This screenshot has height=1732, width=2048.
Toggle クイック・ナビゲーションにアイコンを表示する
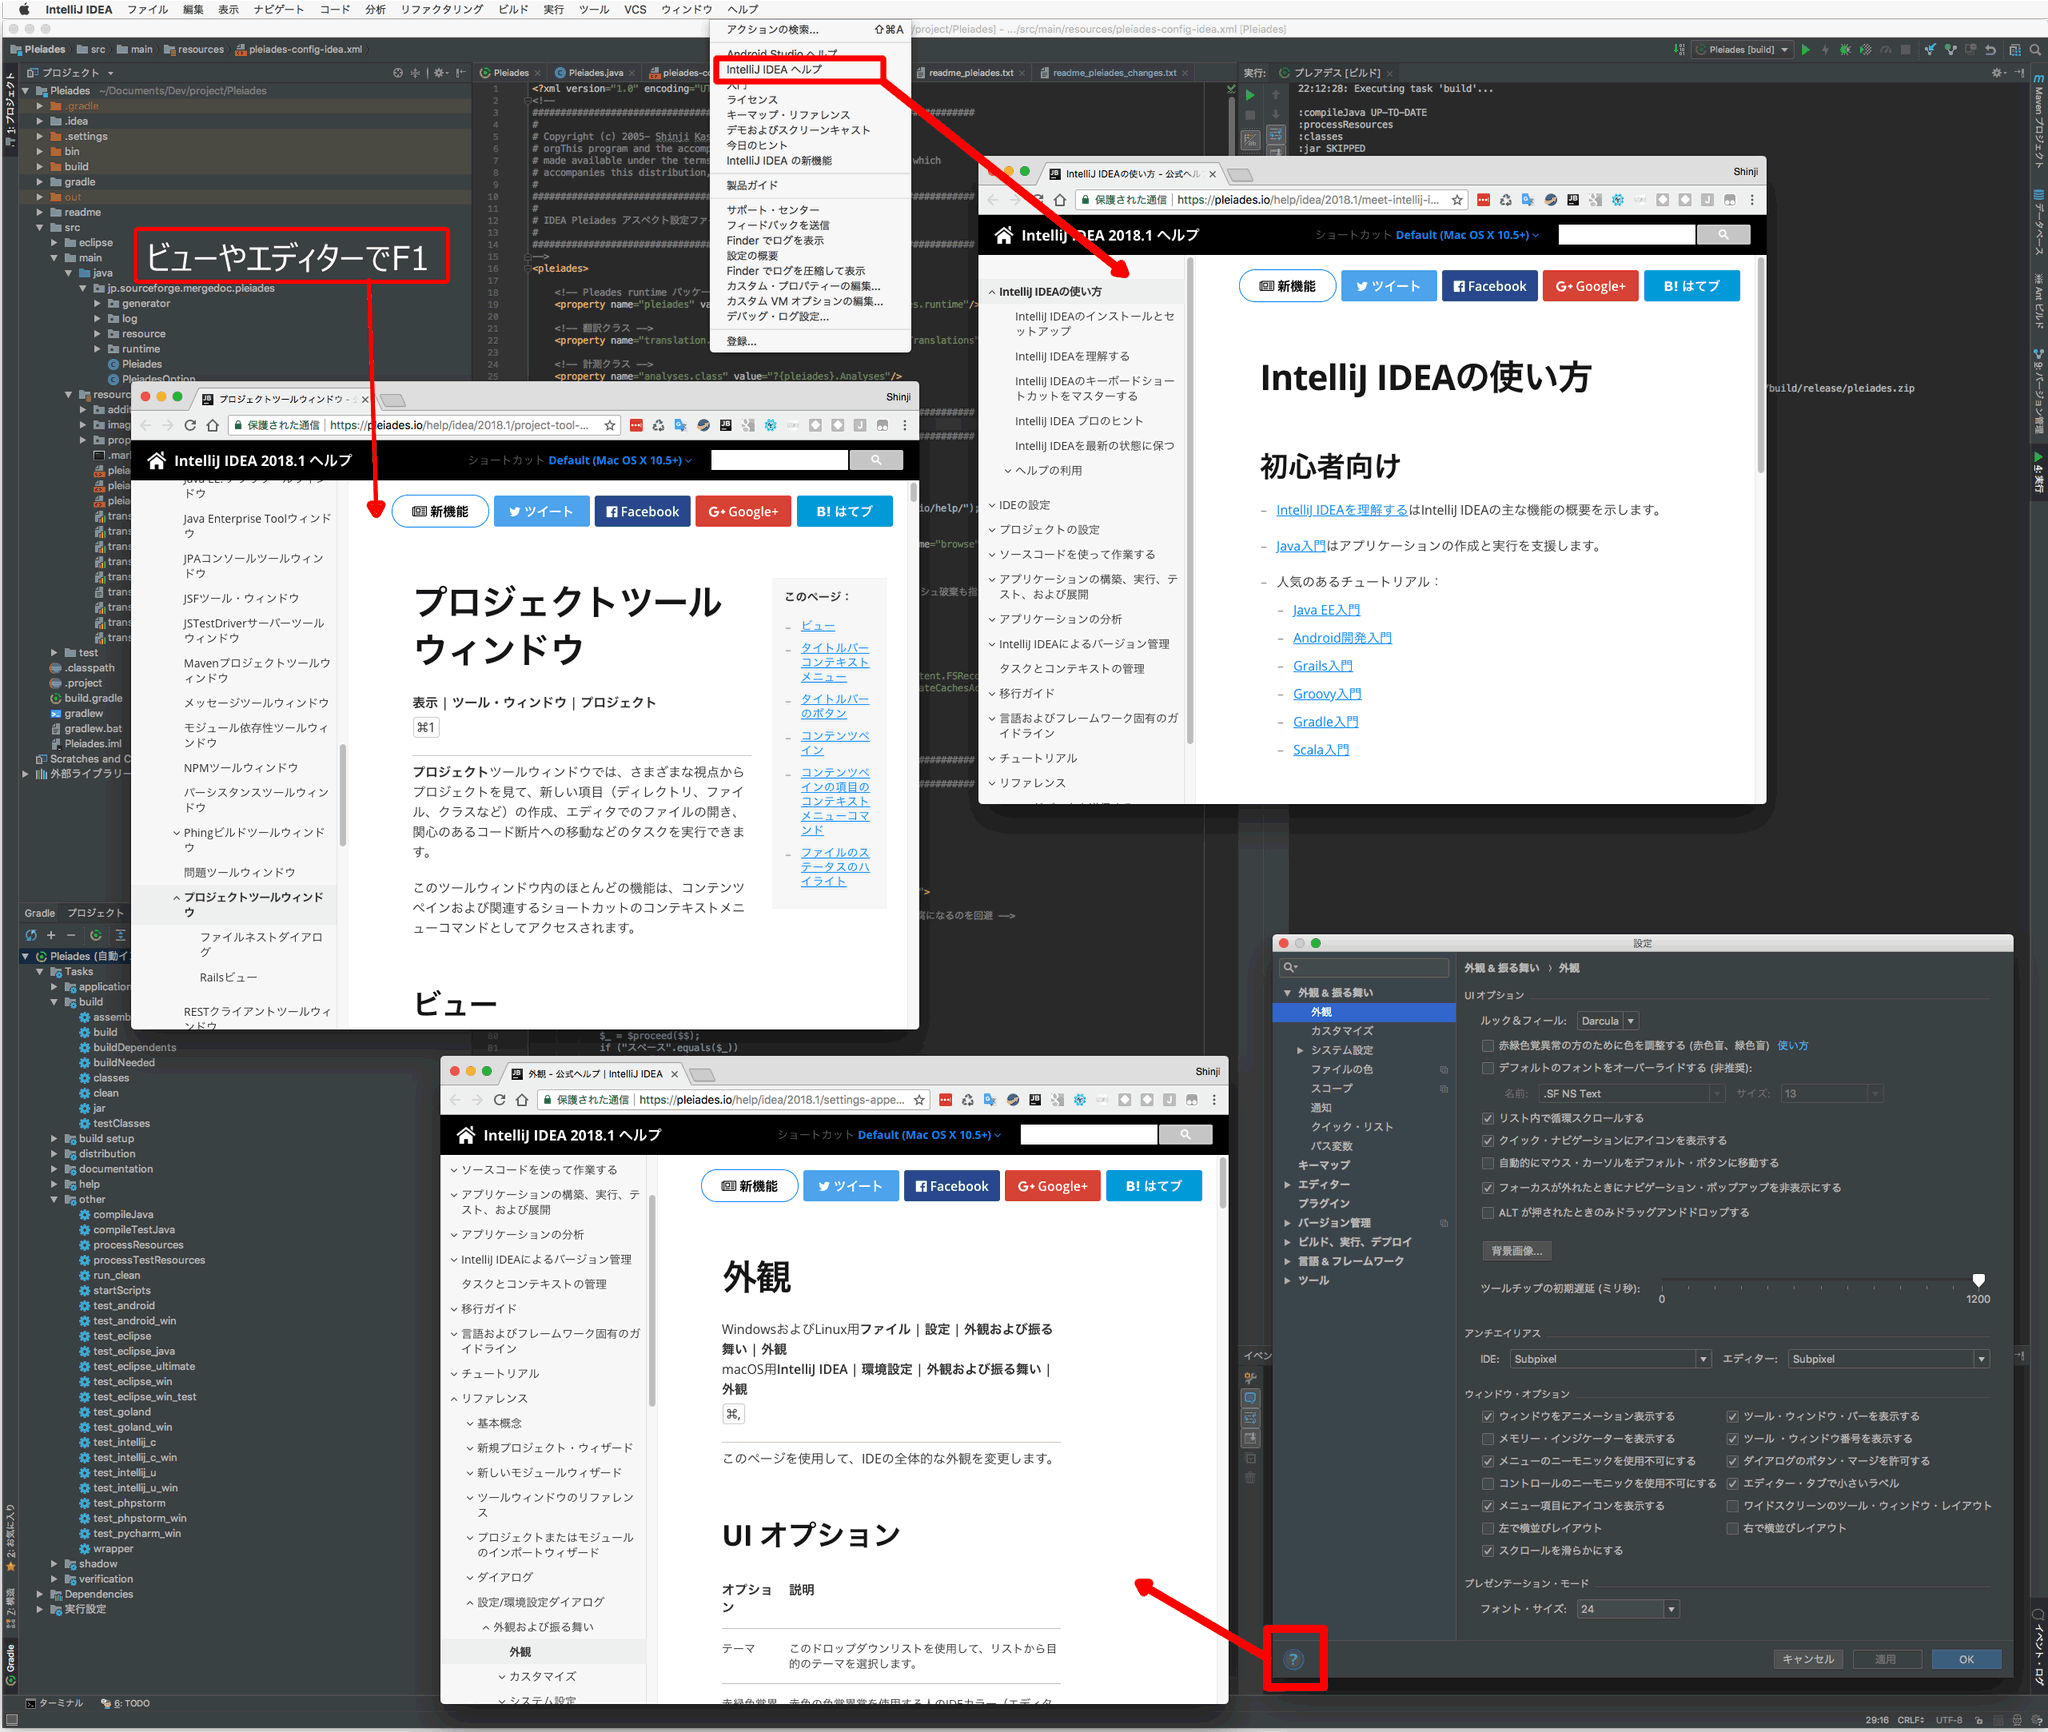click(x=1488, y=1140)
